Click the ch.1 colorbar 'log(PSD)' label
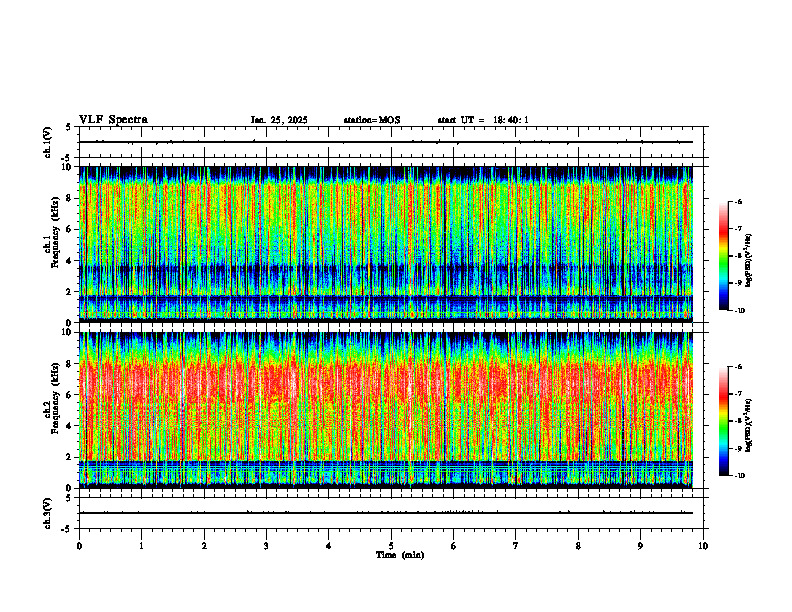792x612 pixels. [749, 261]
